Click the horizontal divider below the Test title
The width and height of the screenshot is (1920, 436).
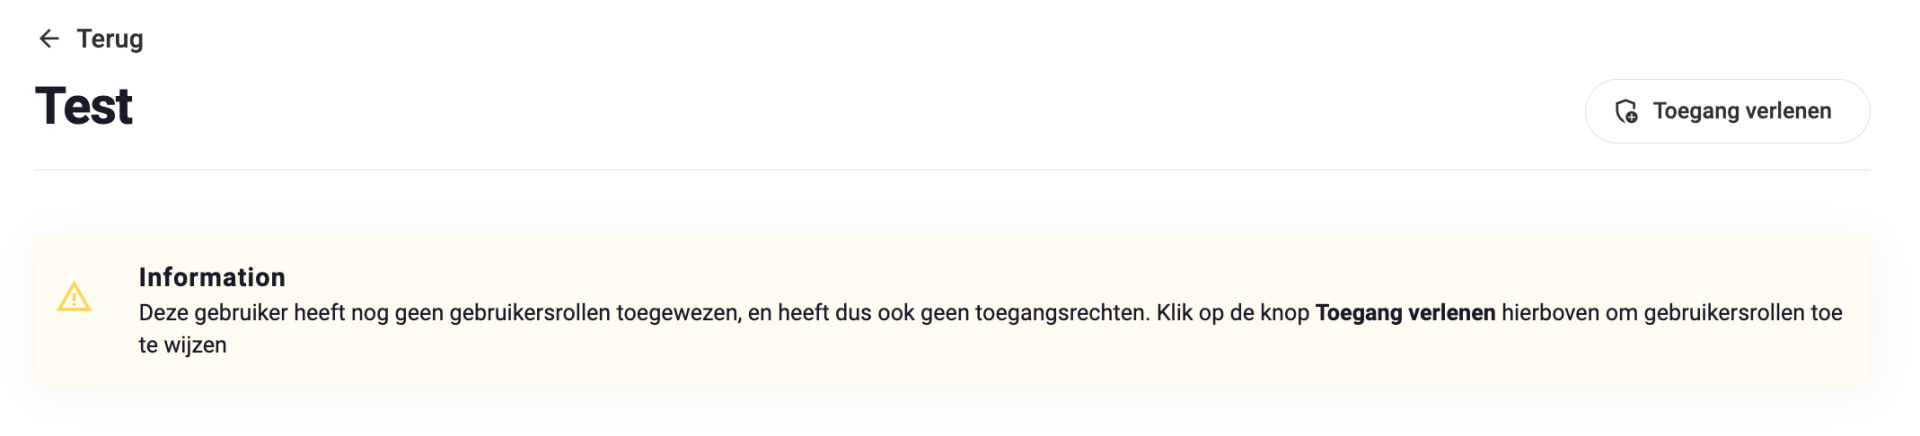(952, 170)
